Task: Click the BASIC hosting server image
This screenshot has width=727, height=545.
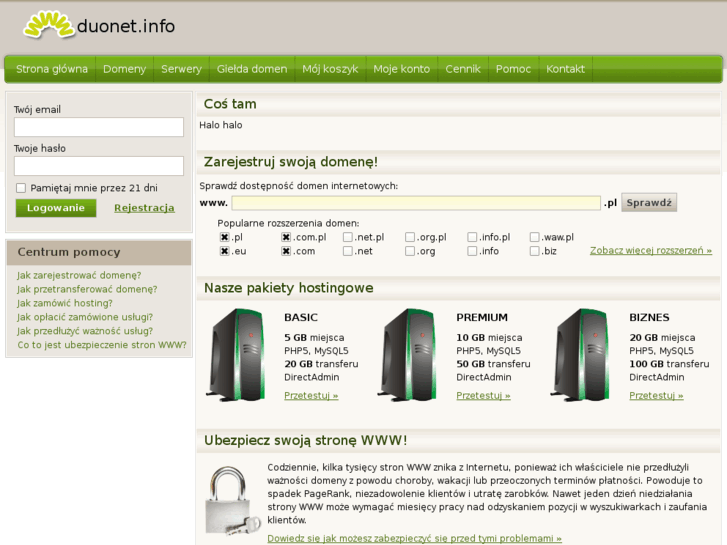Action: pyautogui.click(x=236, y=355)
